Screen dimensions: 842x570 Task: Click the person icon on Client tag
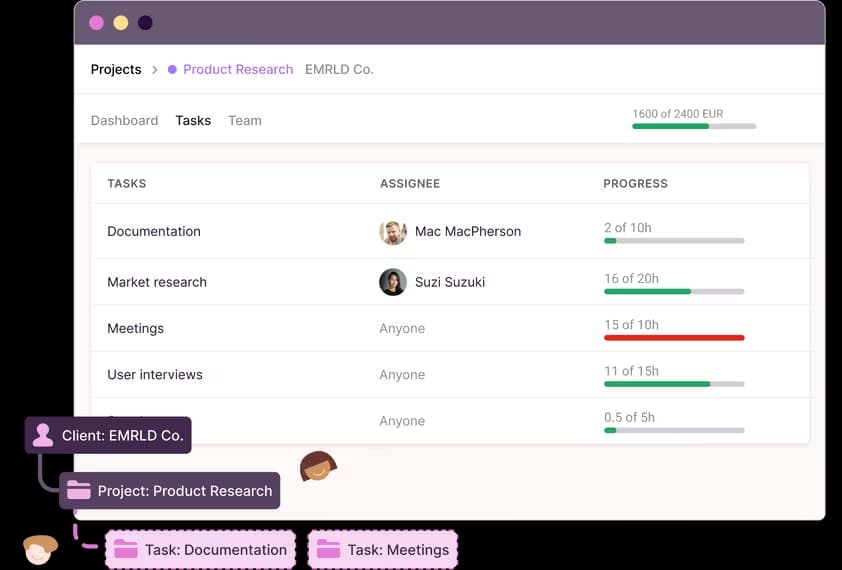43,435
